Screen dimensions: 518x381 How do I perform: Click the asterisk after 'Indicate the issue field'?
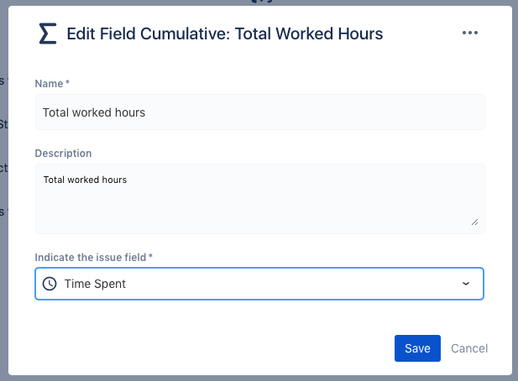click(150, 256)
